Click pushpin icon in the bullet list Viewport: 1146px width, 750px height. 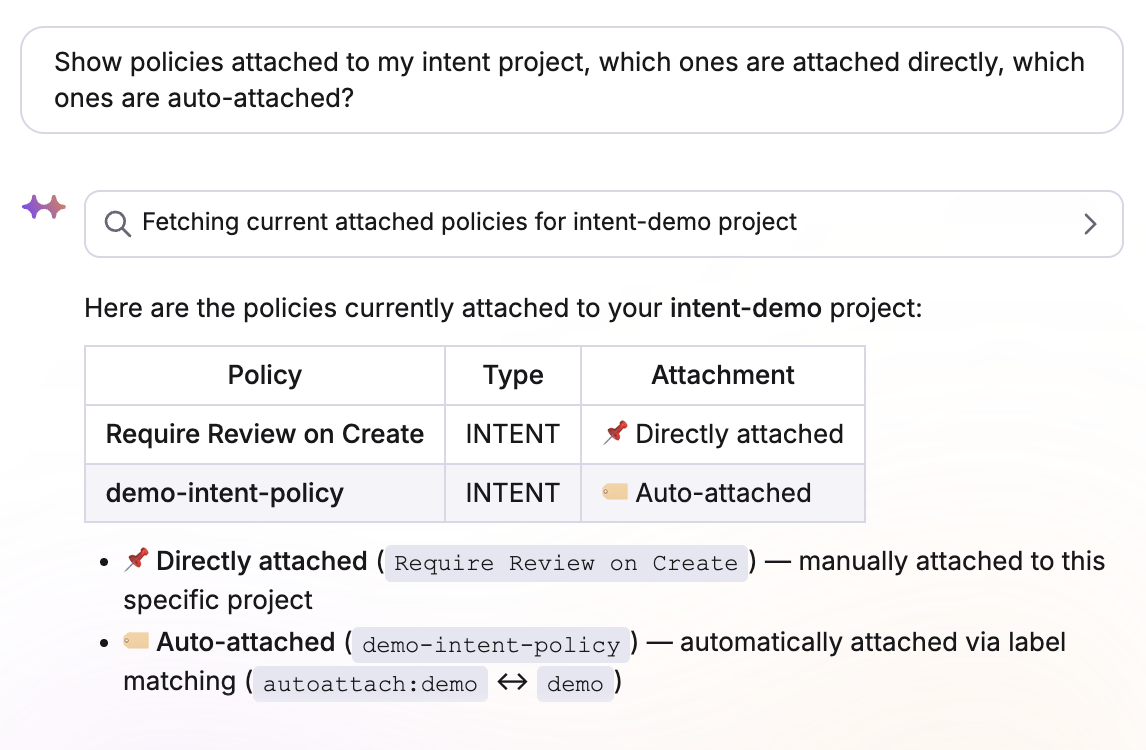click(x=136, y=559)
